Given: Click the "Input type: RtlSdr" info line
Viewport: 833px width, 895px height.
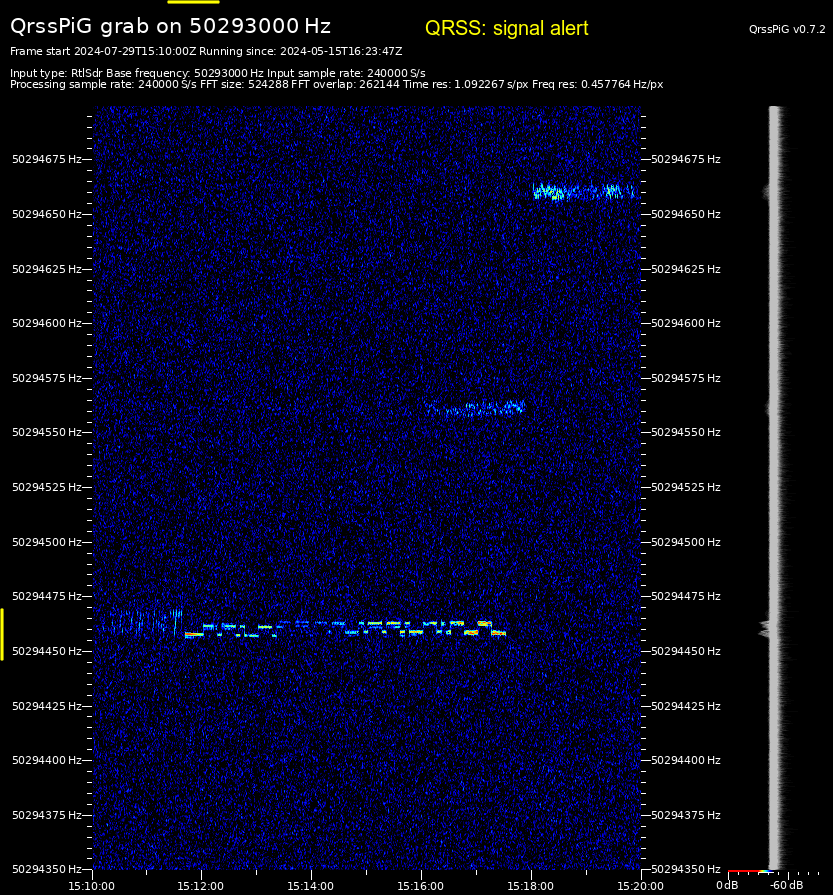Looking at the screenshot, I should 218,73.
